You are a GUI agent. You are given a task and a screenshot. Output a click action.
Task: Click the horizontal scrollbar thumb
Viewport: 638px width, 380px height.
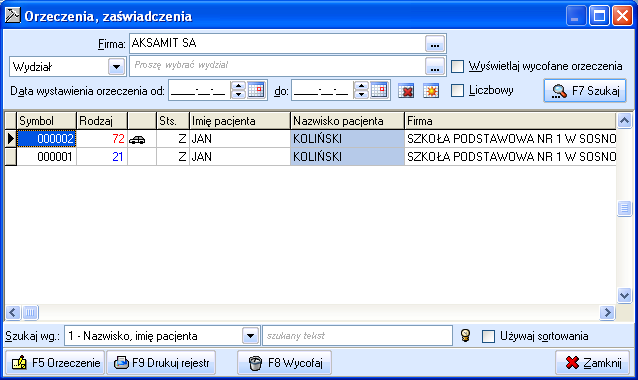[30, 312]
